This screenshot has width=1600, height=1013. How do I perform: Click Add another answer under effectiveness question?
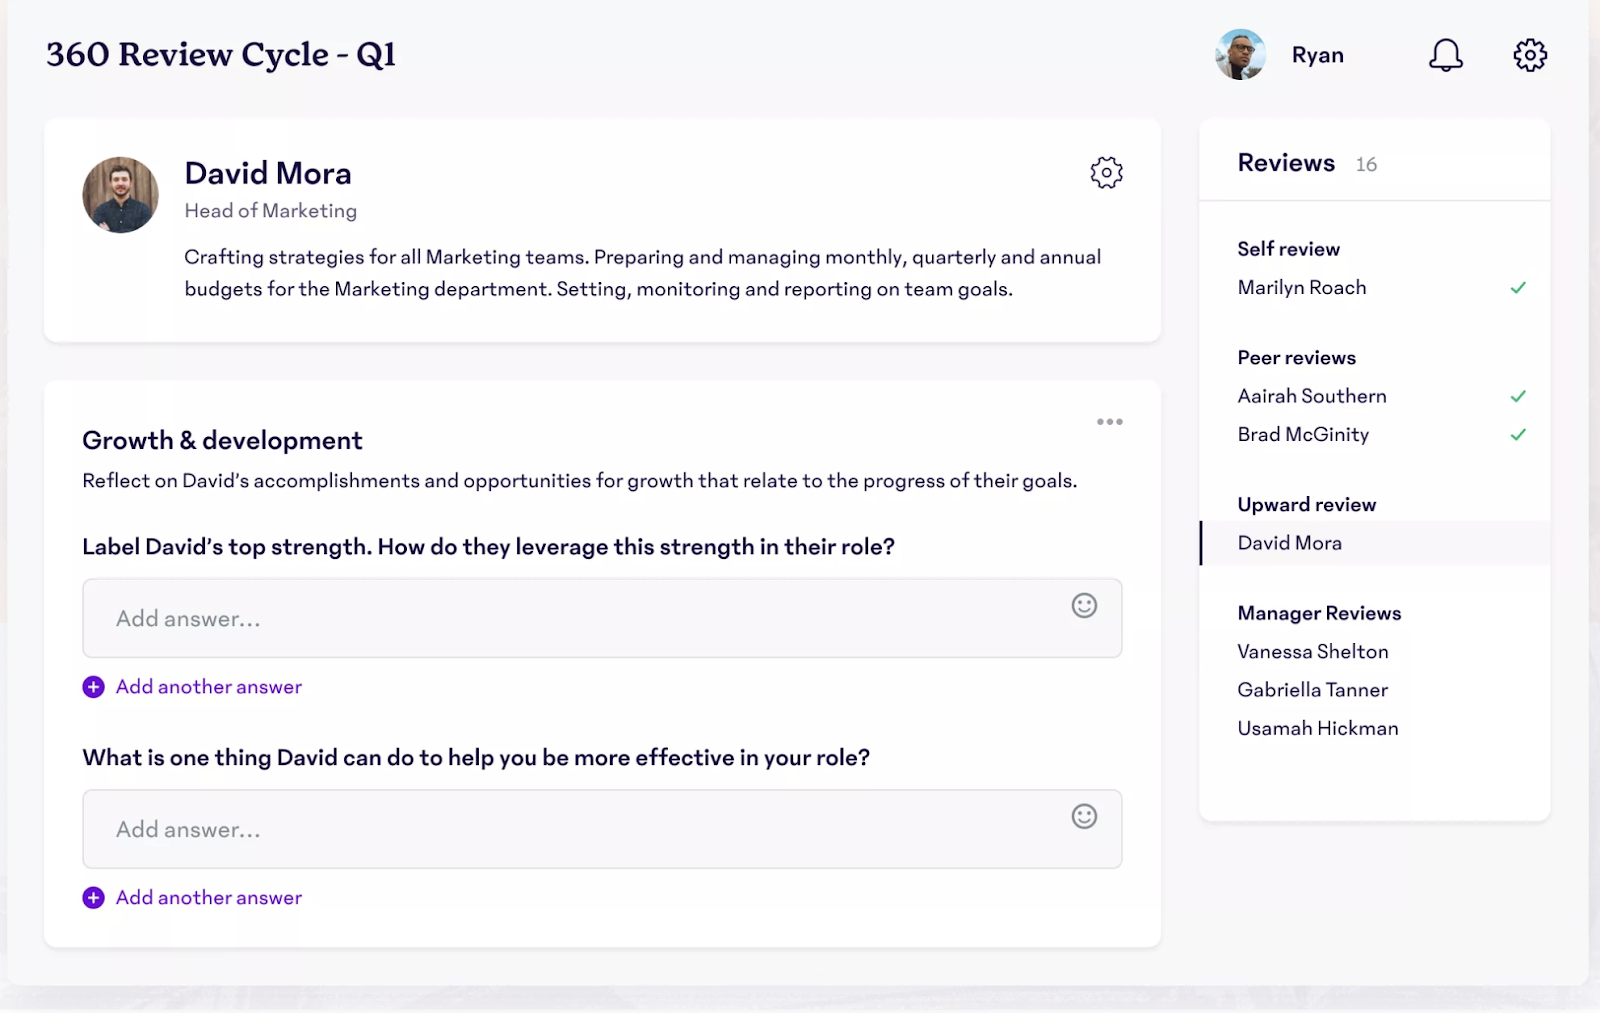coord(208,898)
